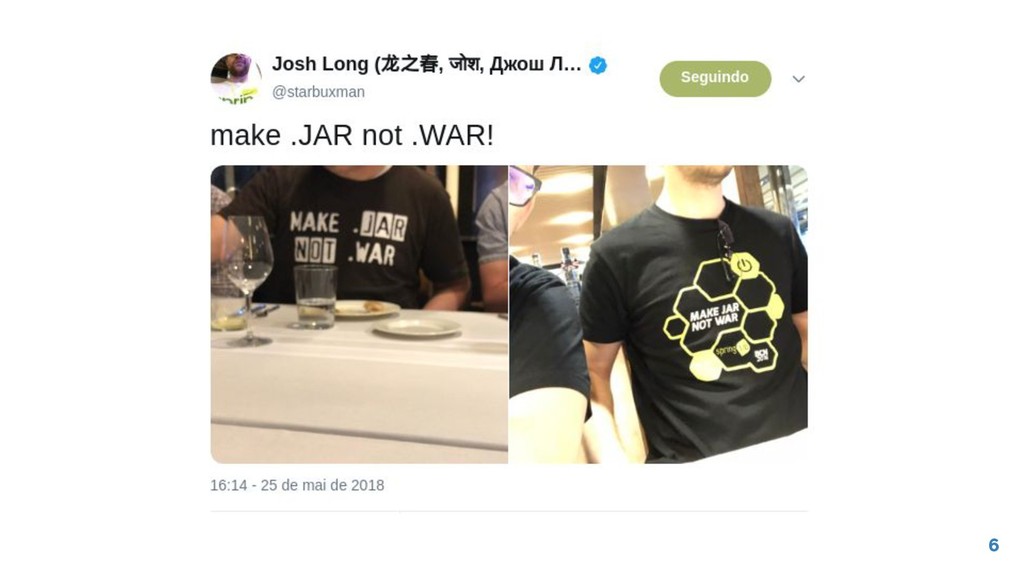Toggle the Seguindo follow button

point(715,78)
